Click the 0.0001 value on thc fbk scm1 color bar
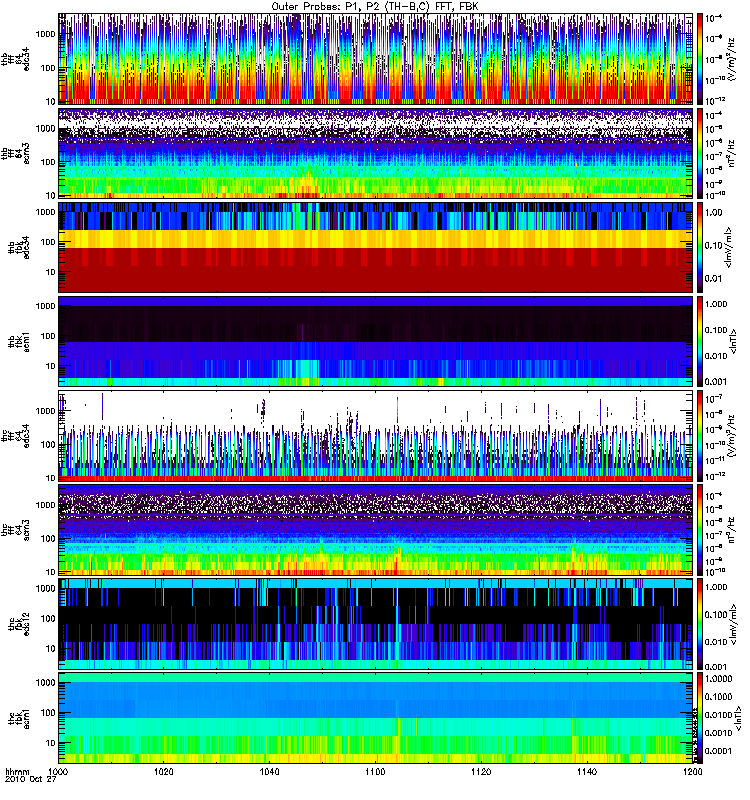Screen dimensions: 750x800 pyautogui.click(x=718, y=751)
